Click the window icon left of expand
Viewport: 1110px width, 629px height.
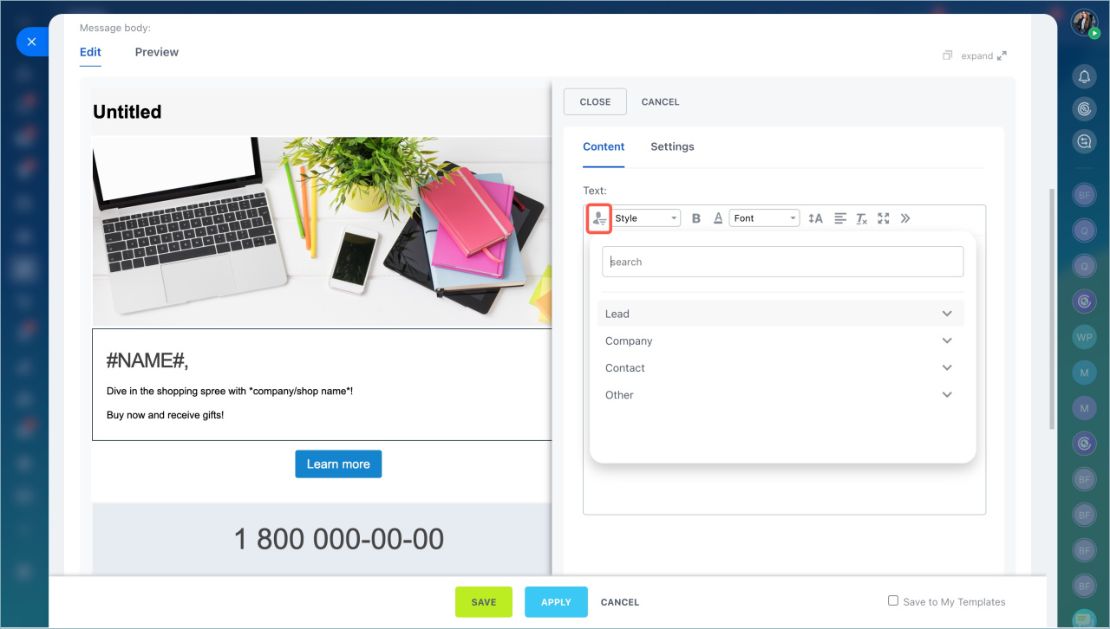[x=947, y=55]
